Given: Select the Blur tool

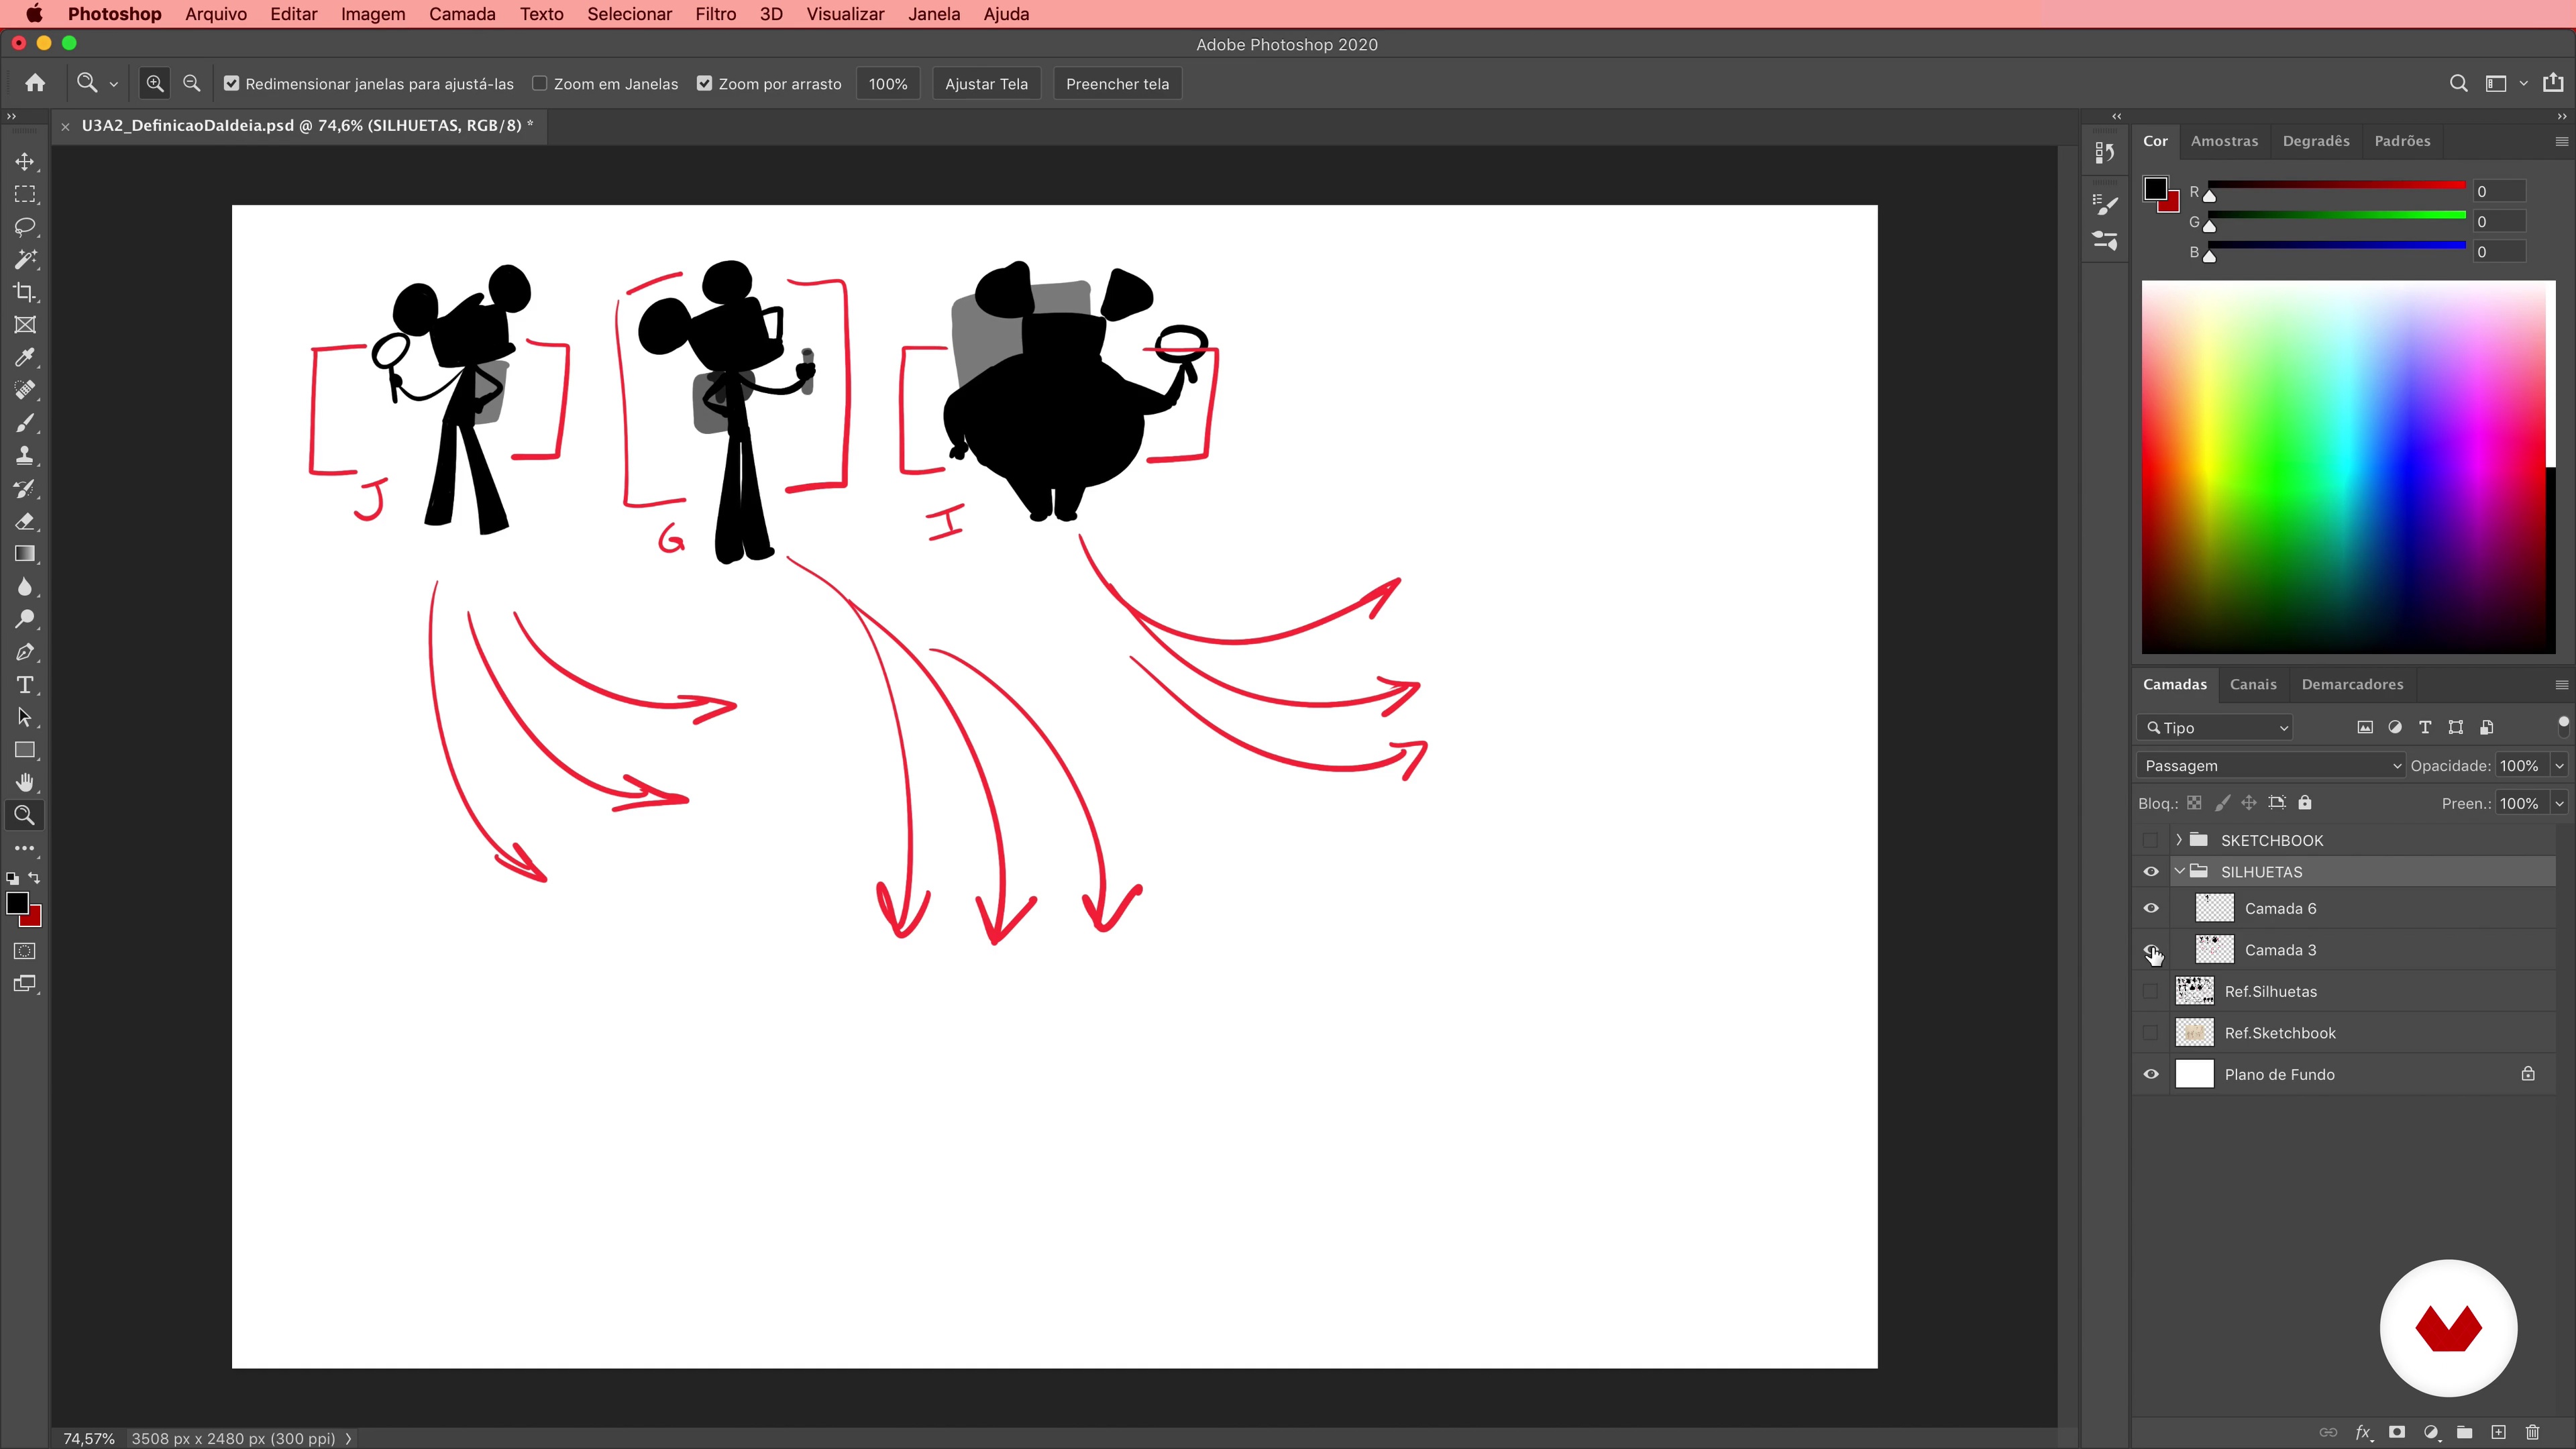Looking at the screenshot, I should 25,587.
